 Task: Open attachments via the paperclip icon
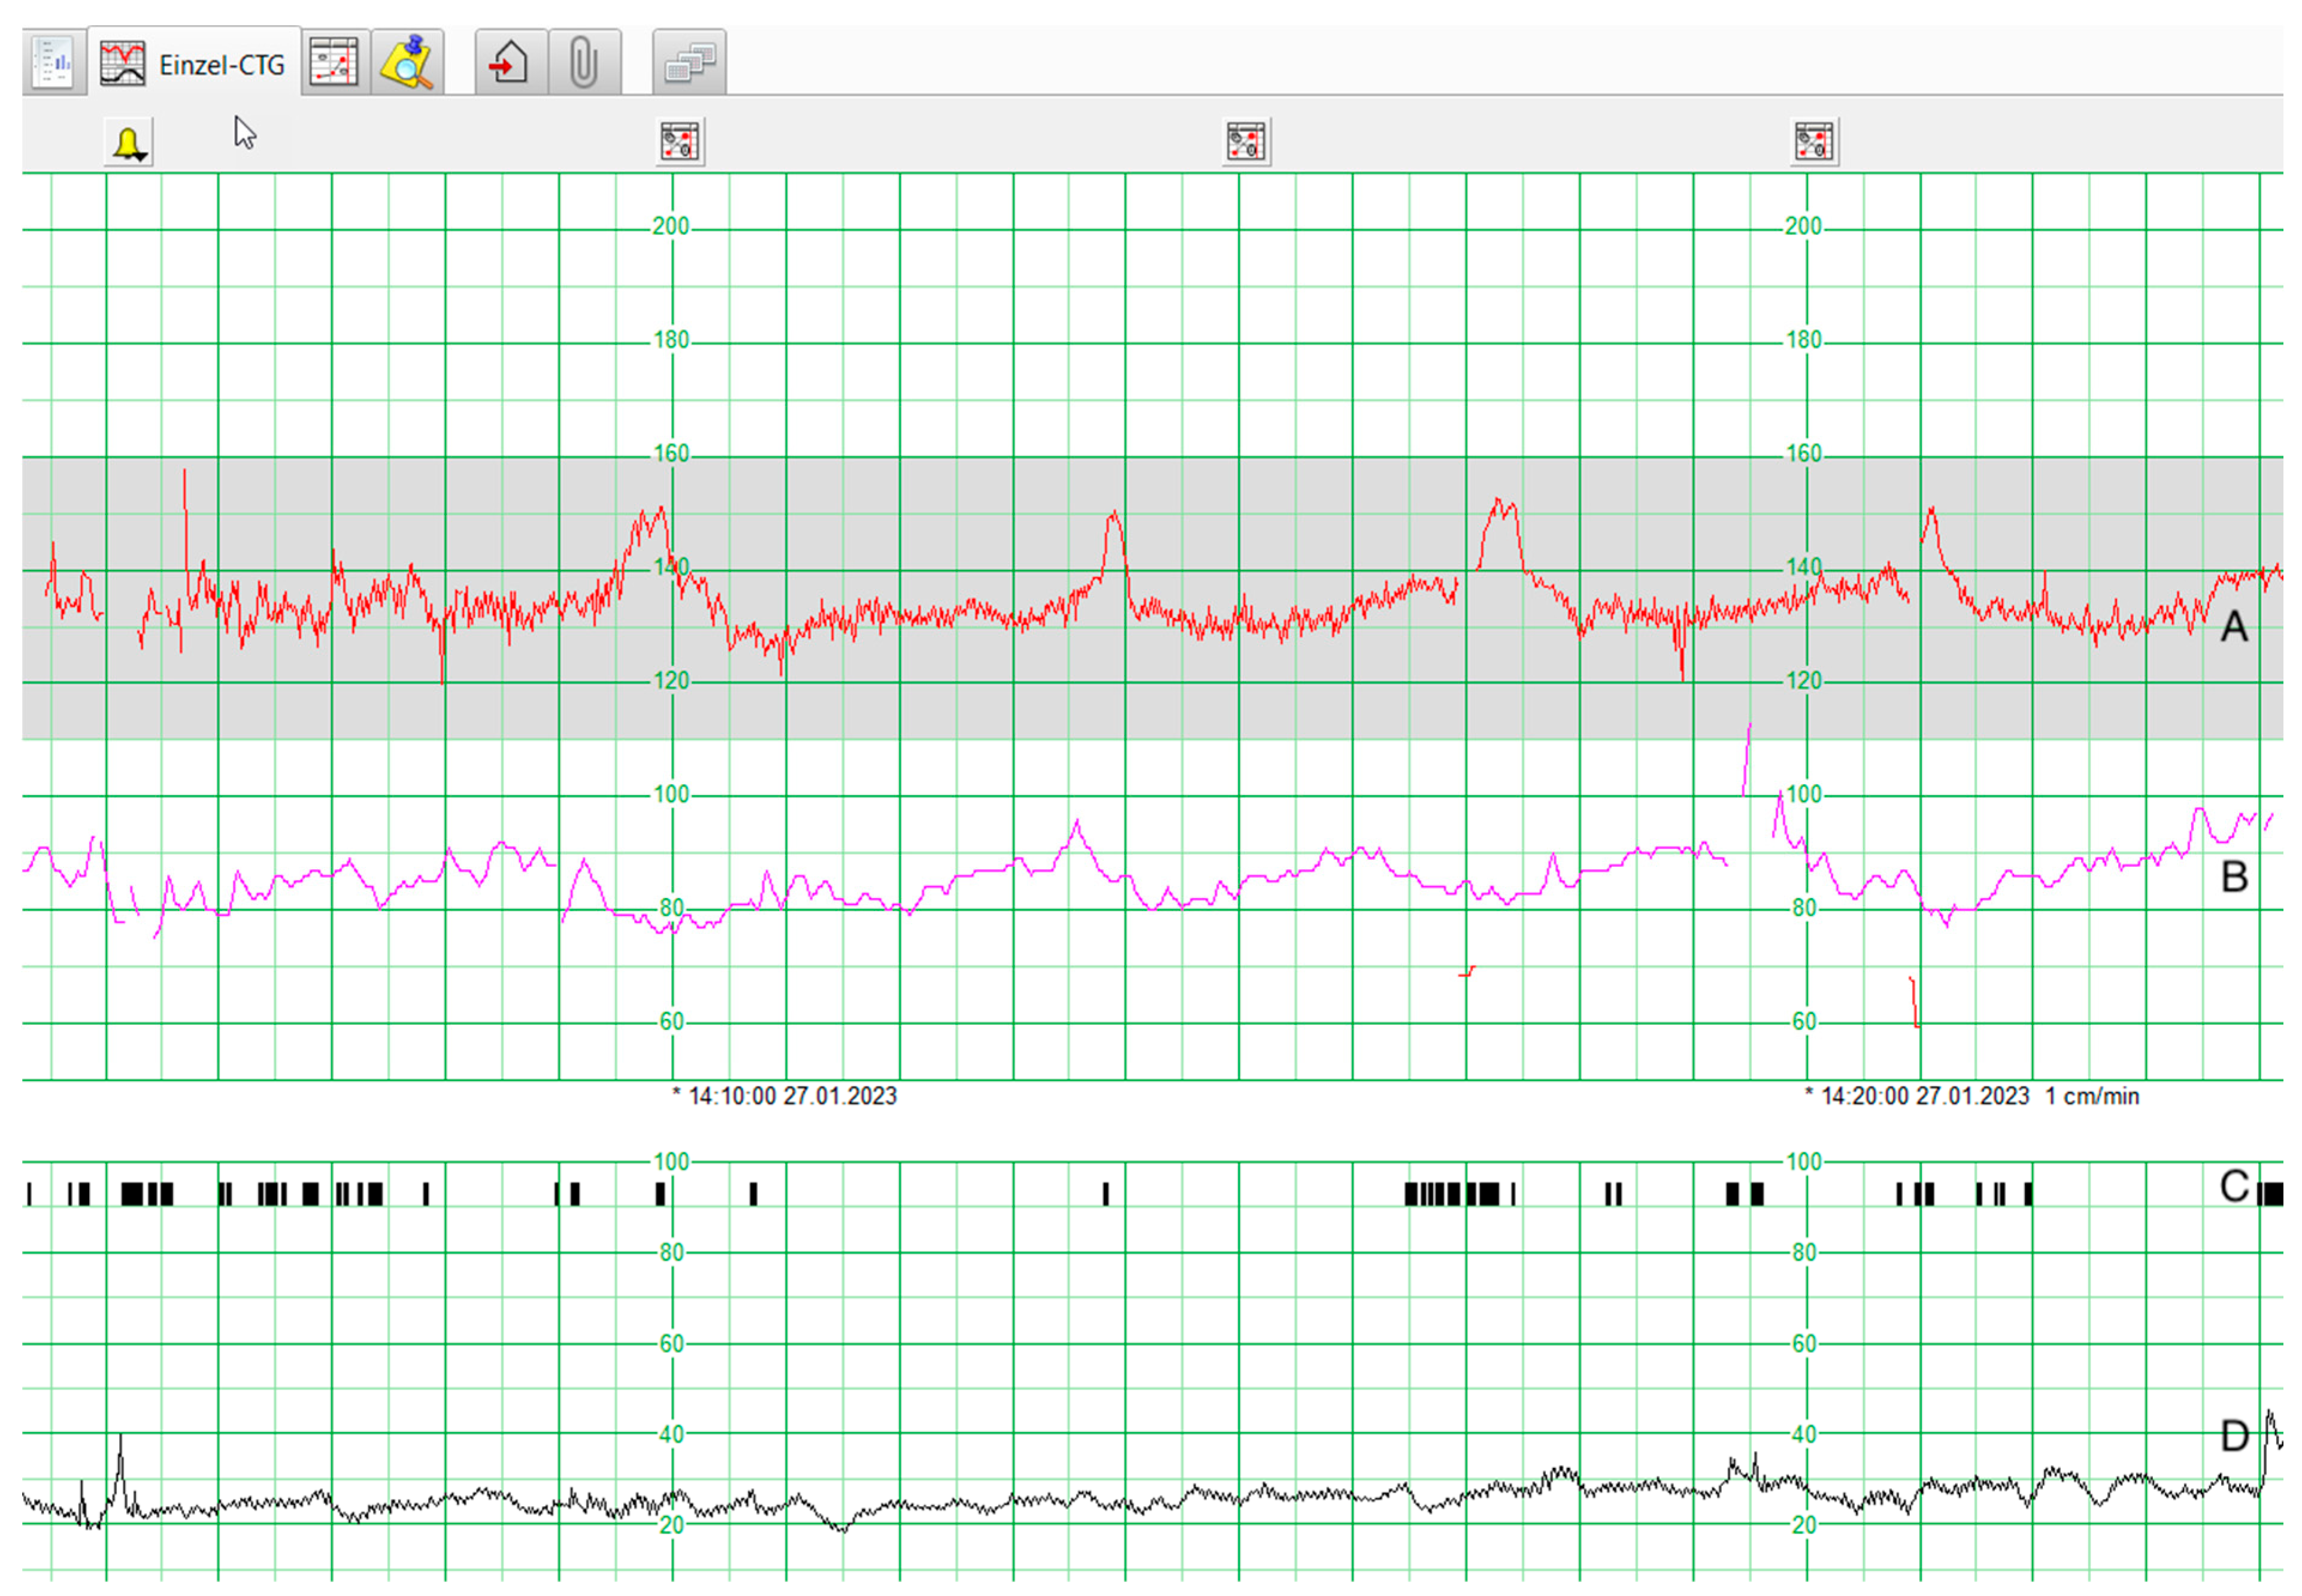pyautogui.click(x=584, y=63)
